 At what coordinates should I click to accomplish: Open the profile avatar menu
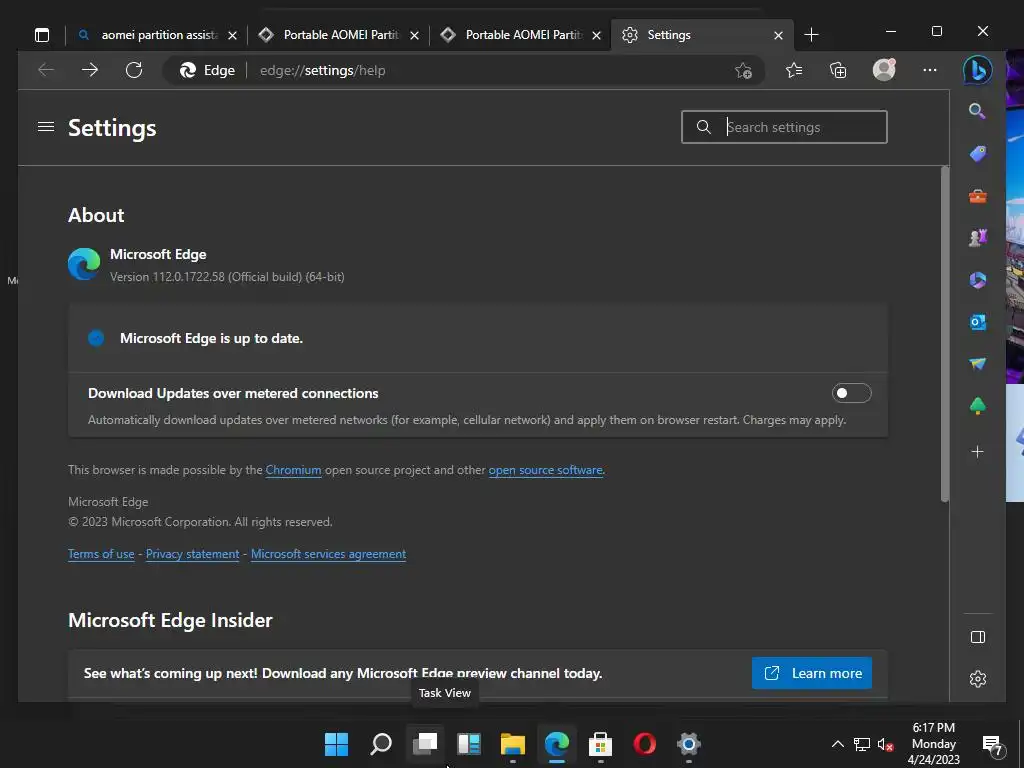[884, 70]
